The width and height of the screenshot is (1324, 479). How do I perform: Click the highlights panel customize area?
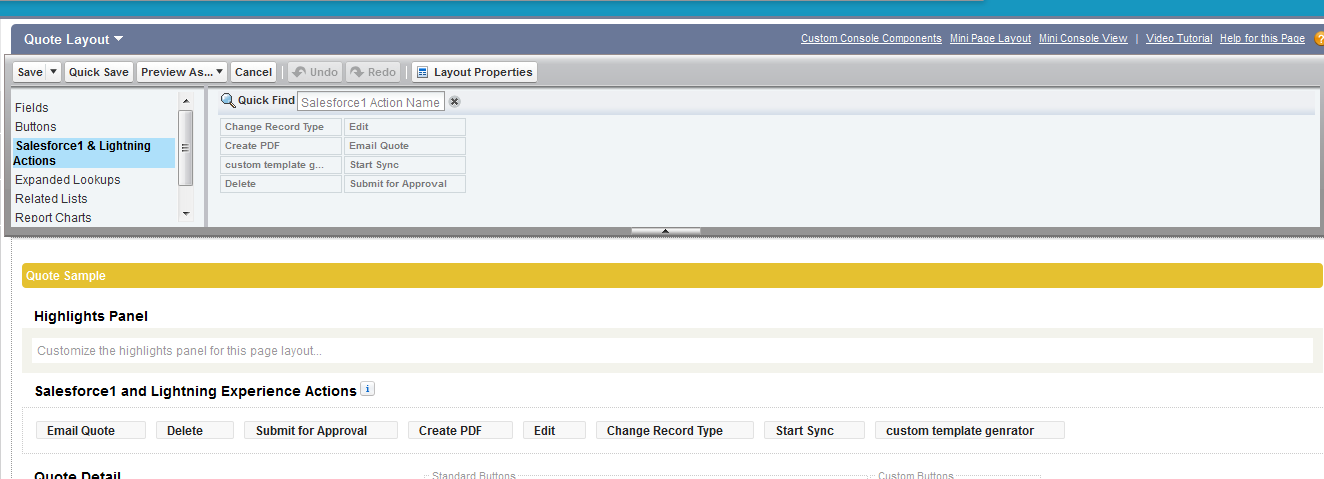point(672,351)
